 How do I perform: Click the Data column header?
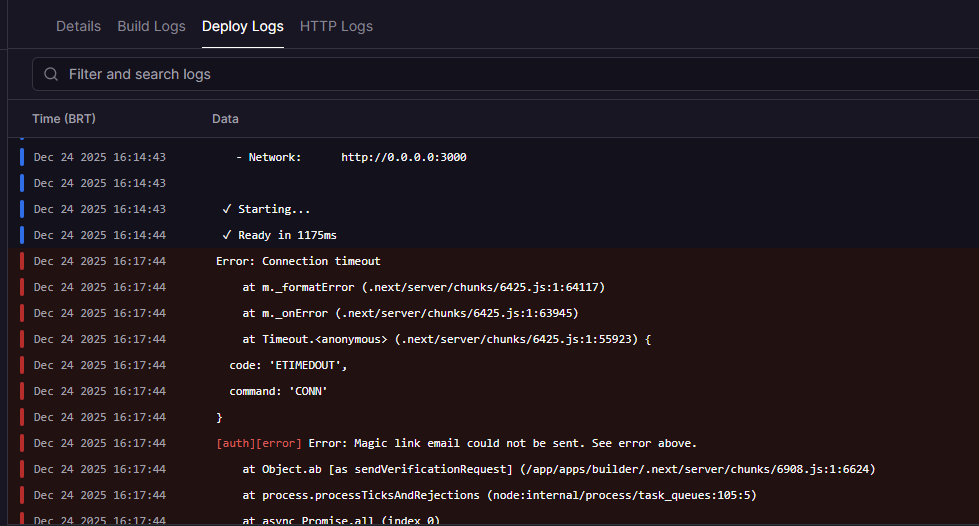point(225,119)
